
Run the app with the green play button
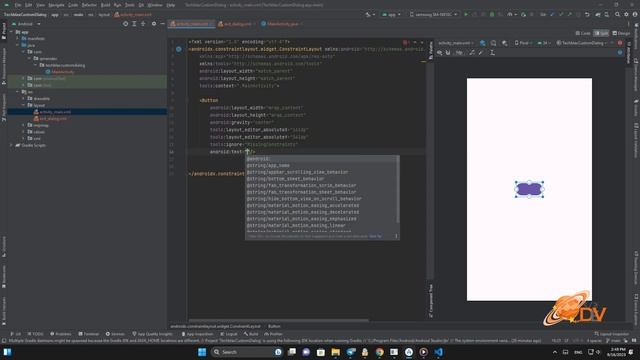pos(466,14)
